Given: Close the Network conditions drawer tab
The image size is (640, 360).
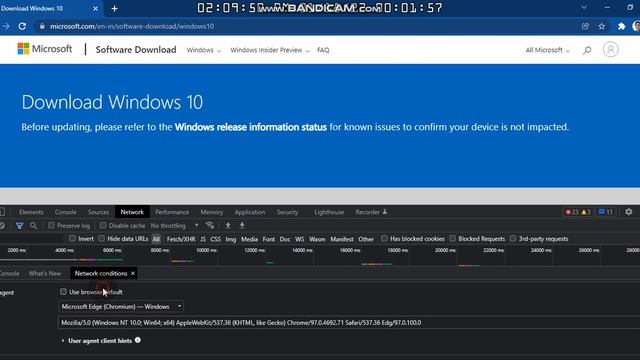Looking at the screenshot, I should coord(133,273).
